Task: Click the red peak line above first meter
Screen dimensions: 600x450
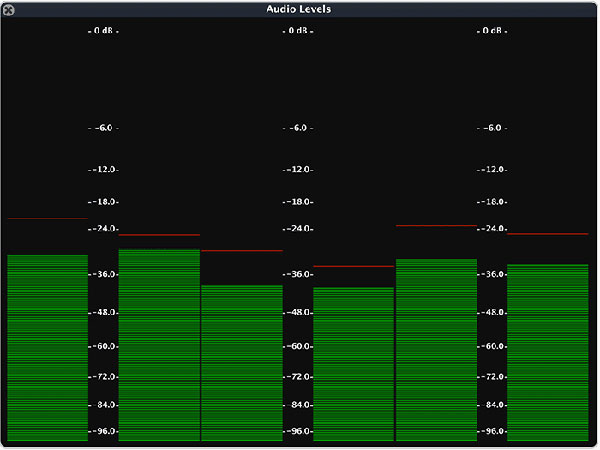Action: tap(47, 218)
